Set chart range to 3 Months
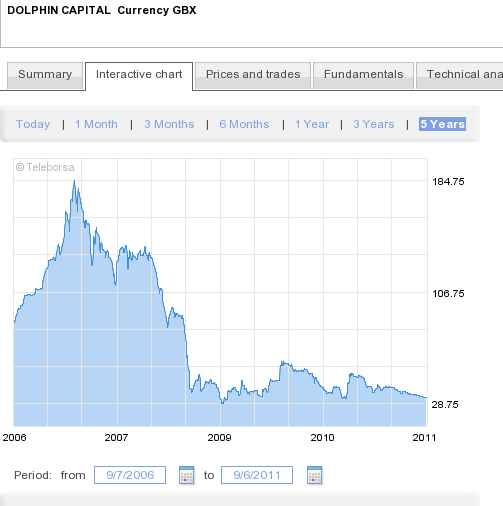Image resolution: width=503 pixels, height=506 pixels. click(169, 124)
